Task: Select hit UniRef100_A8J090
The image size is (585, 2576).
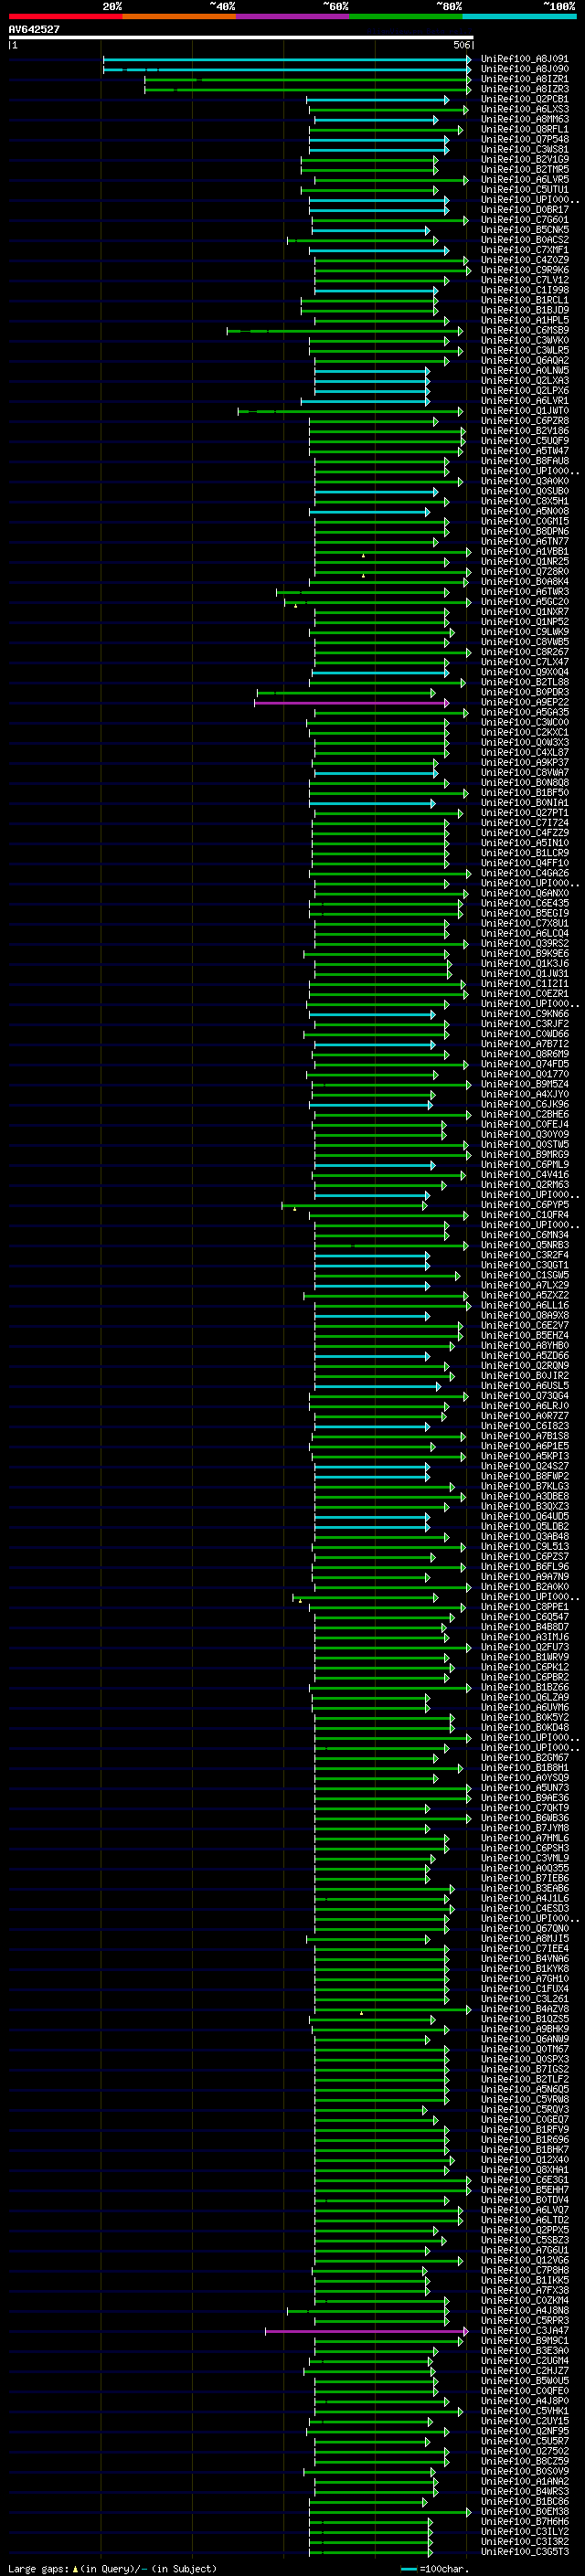Action: (524, 69)
